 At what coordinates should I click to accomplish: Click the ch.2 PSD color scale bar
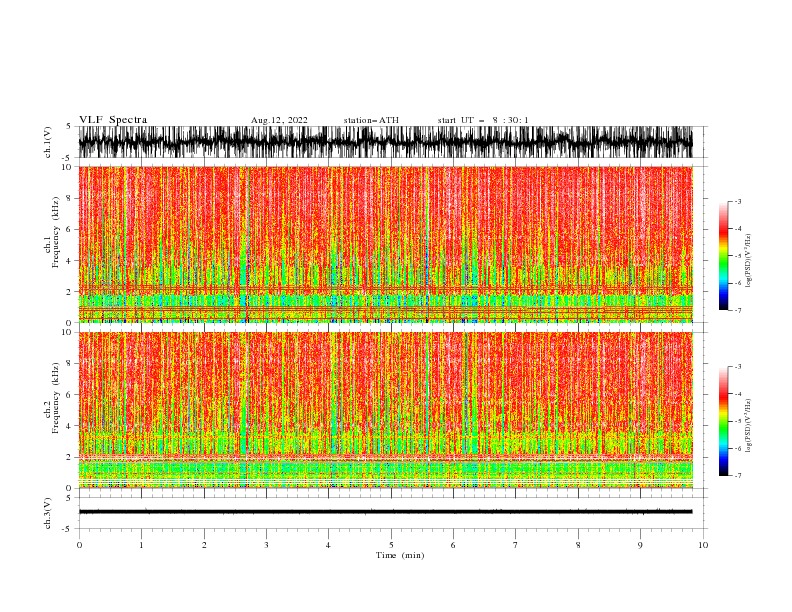[x=724, y=421]
